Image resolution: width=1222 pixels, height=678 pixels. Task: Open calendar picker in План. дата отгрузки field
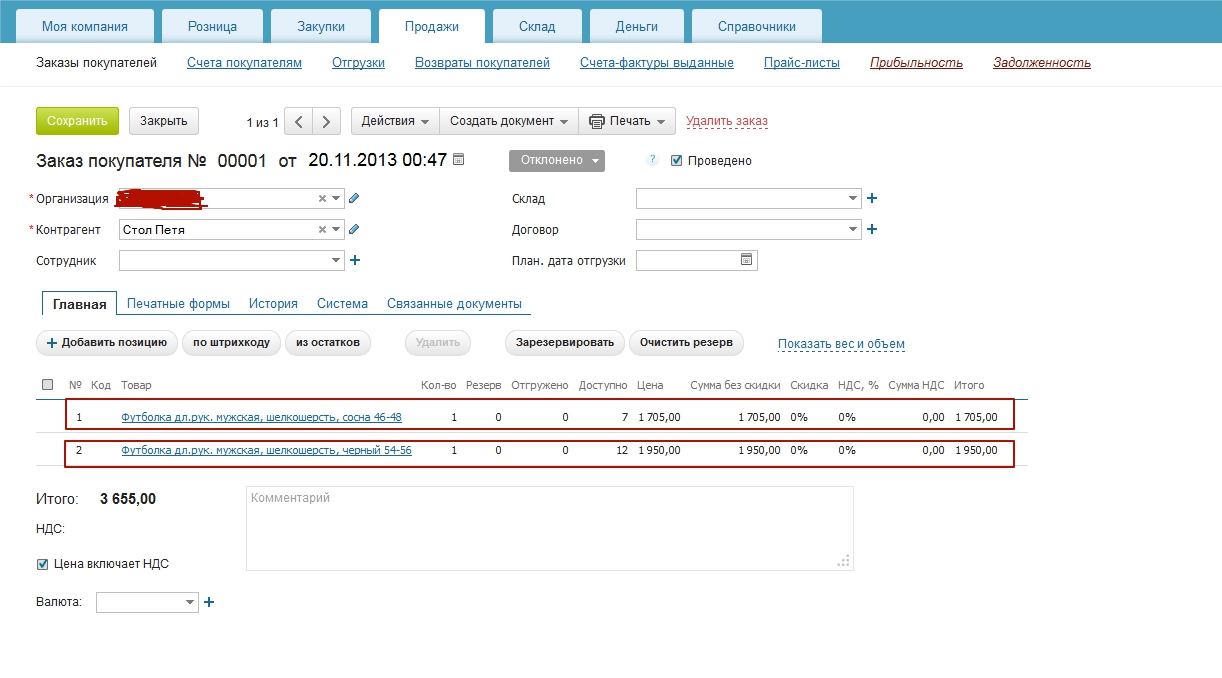pyautogui.click(x=746, y=260)
